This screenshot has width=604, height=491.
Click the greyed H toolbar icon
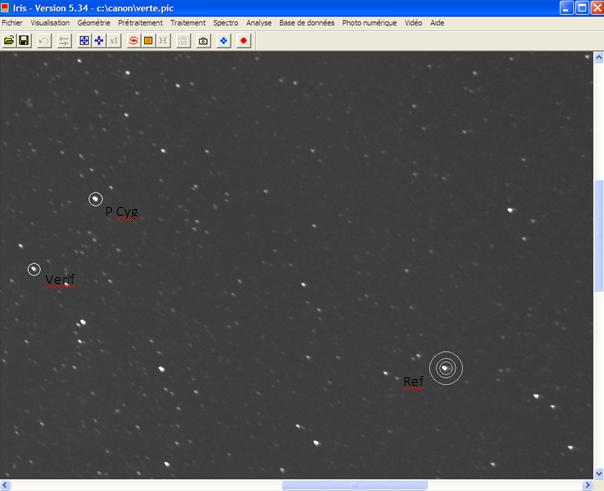tap(163, 40)
